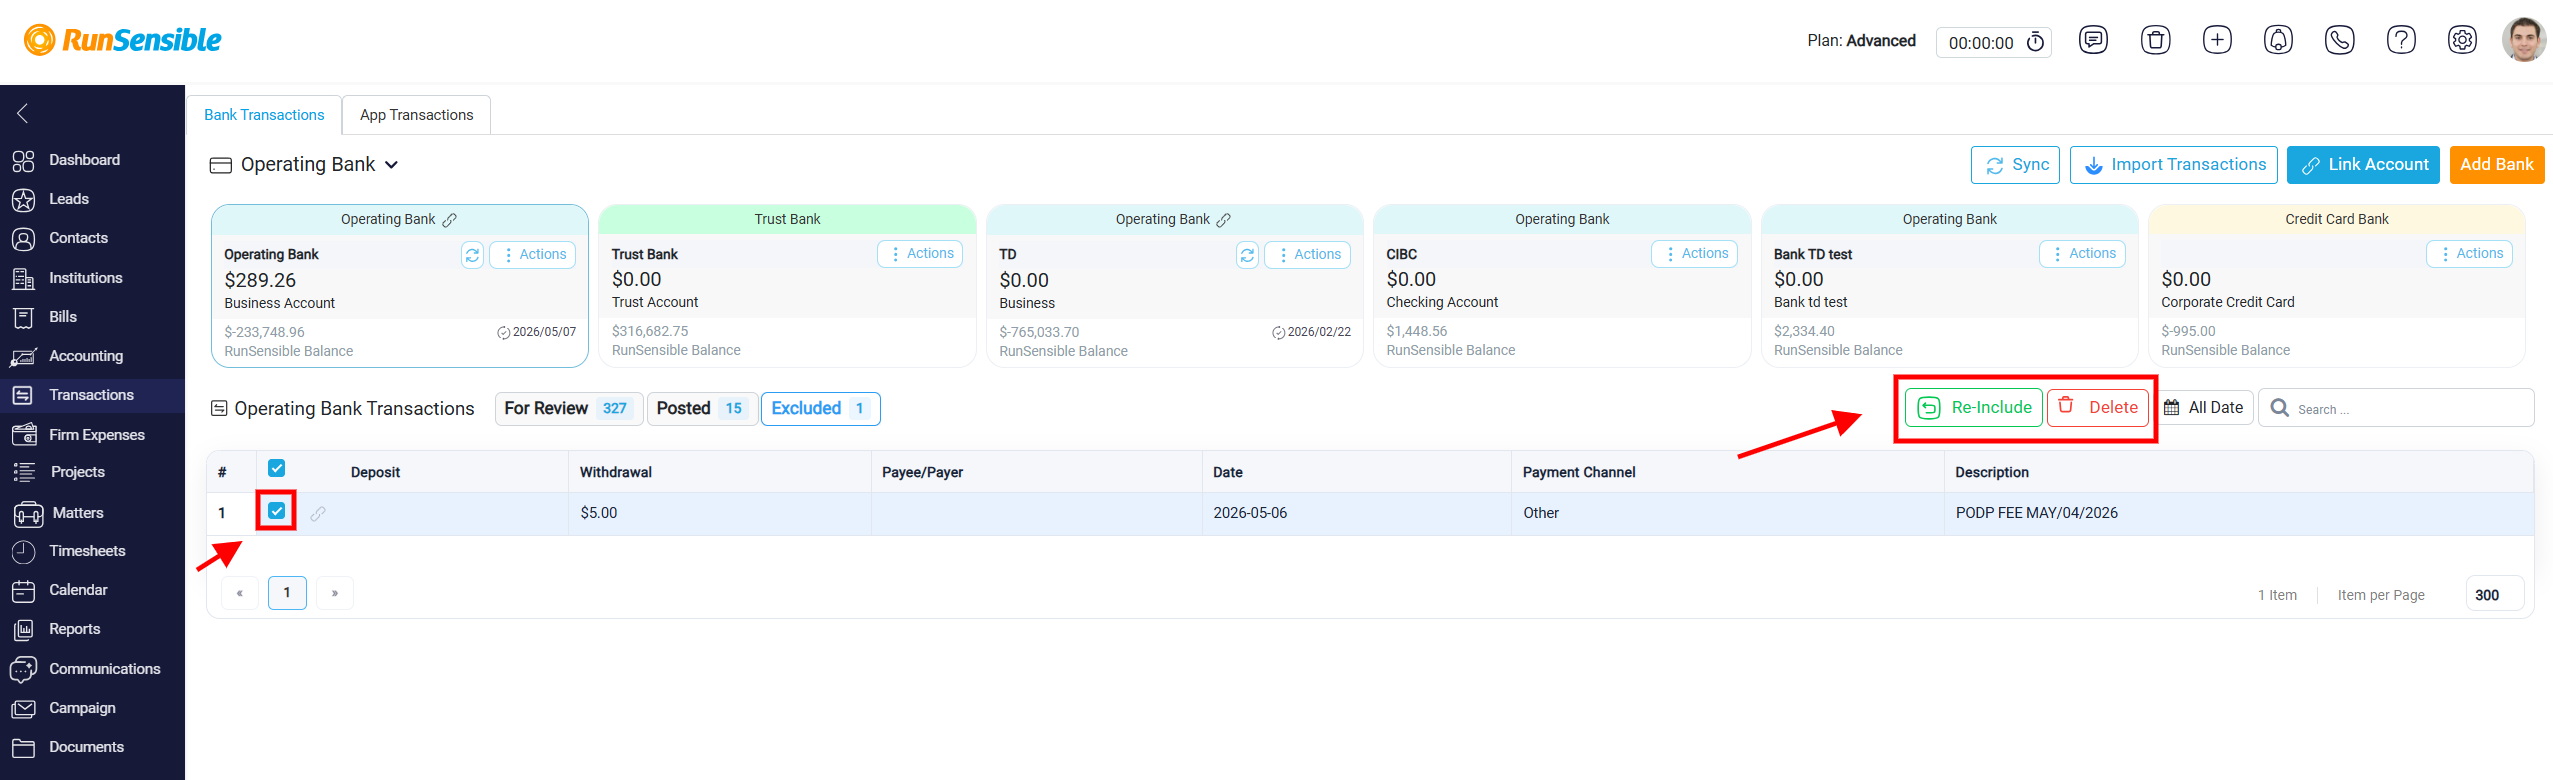This screenshot has height=780, width=2553.
Task: Refresh the Operating Bank $289.26 card
Action: pyautogui.click(x=472, y=255)
